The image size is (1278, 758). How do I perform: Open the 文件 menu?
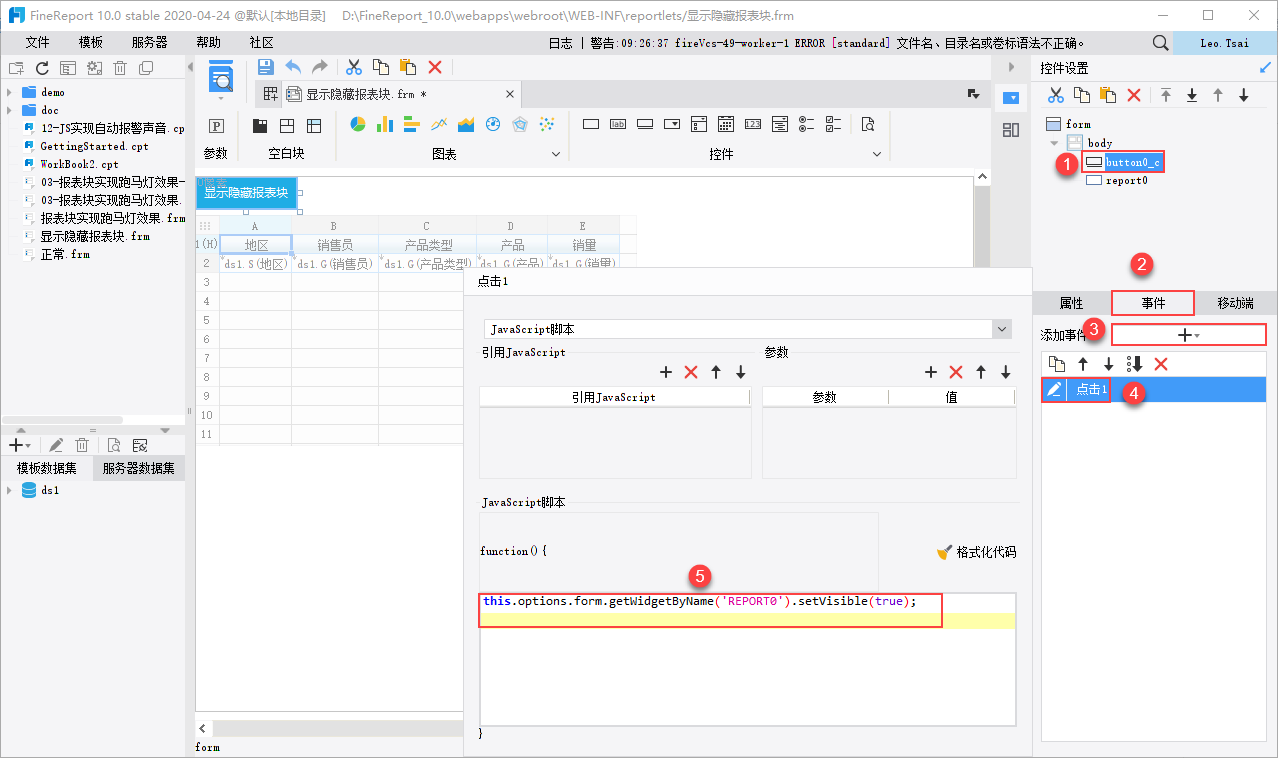37,43
